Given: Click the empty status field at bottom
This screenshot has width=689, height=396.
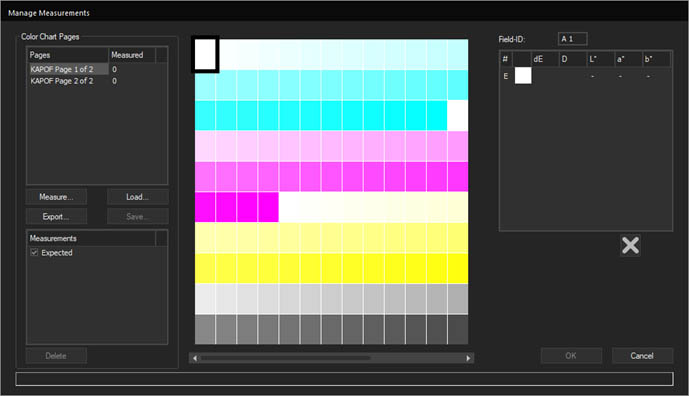Looking at the screenshot, I should point(344,379).
